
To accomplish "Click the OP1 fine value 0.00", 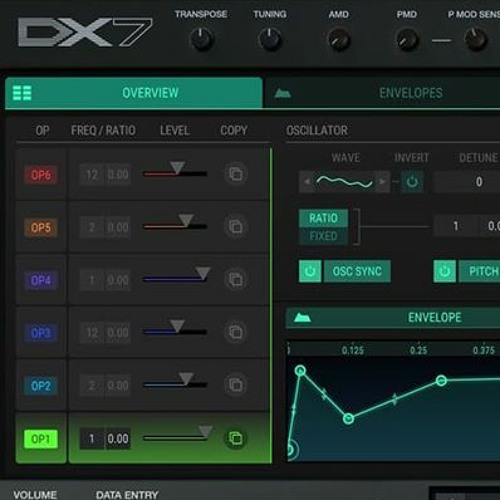I will click(118, 439).
